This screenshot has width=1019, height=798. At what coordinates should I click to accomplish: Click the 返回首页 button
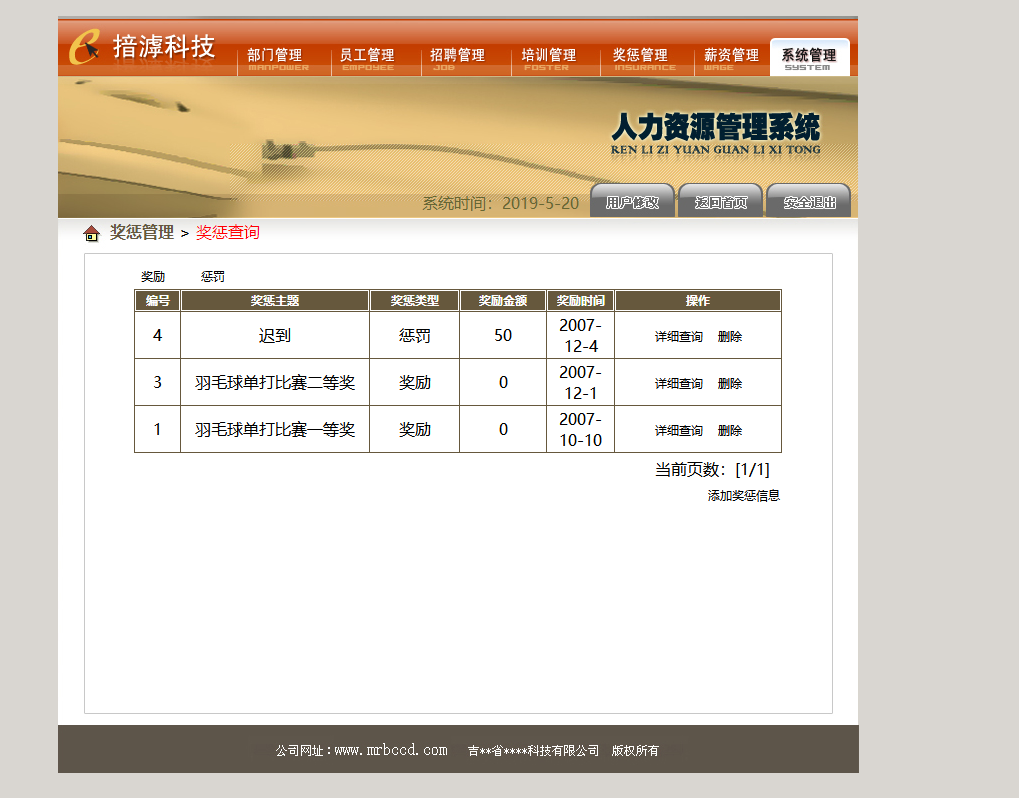click(721, 202)
